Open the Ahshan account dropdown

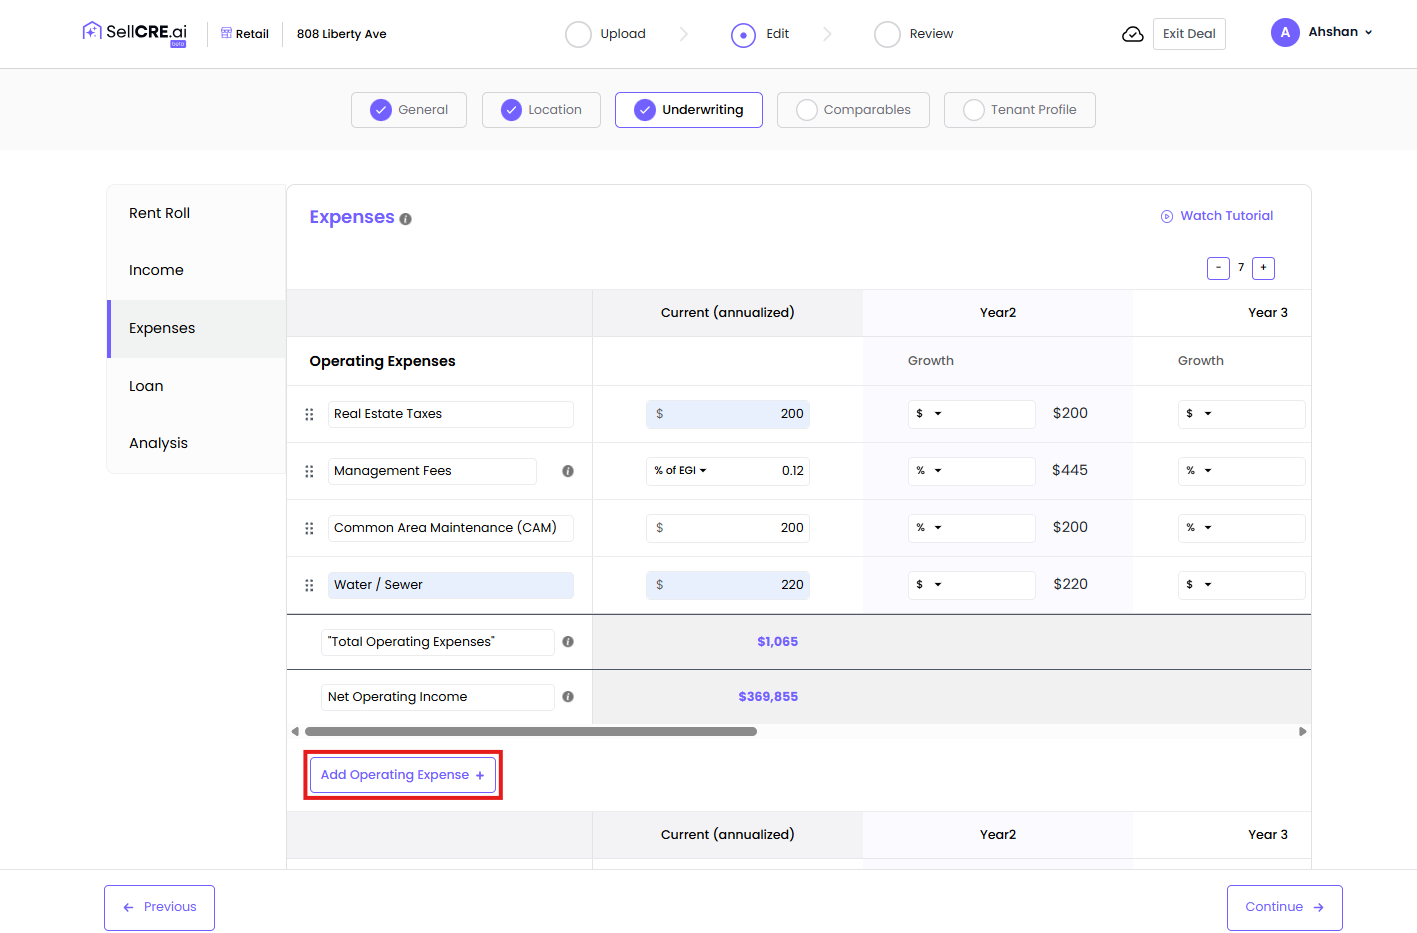click(x=1341, y=32)
